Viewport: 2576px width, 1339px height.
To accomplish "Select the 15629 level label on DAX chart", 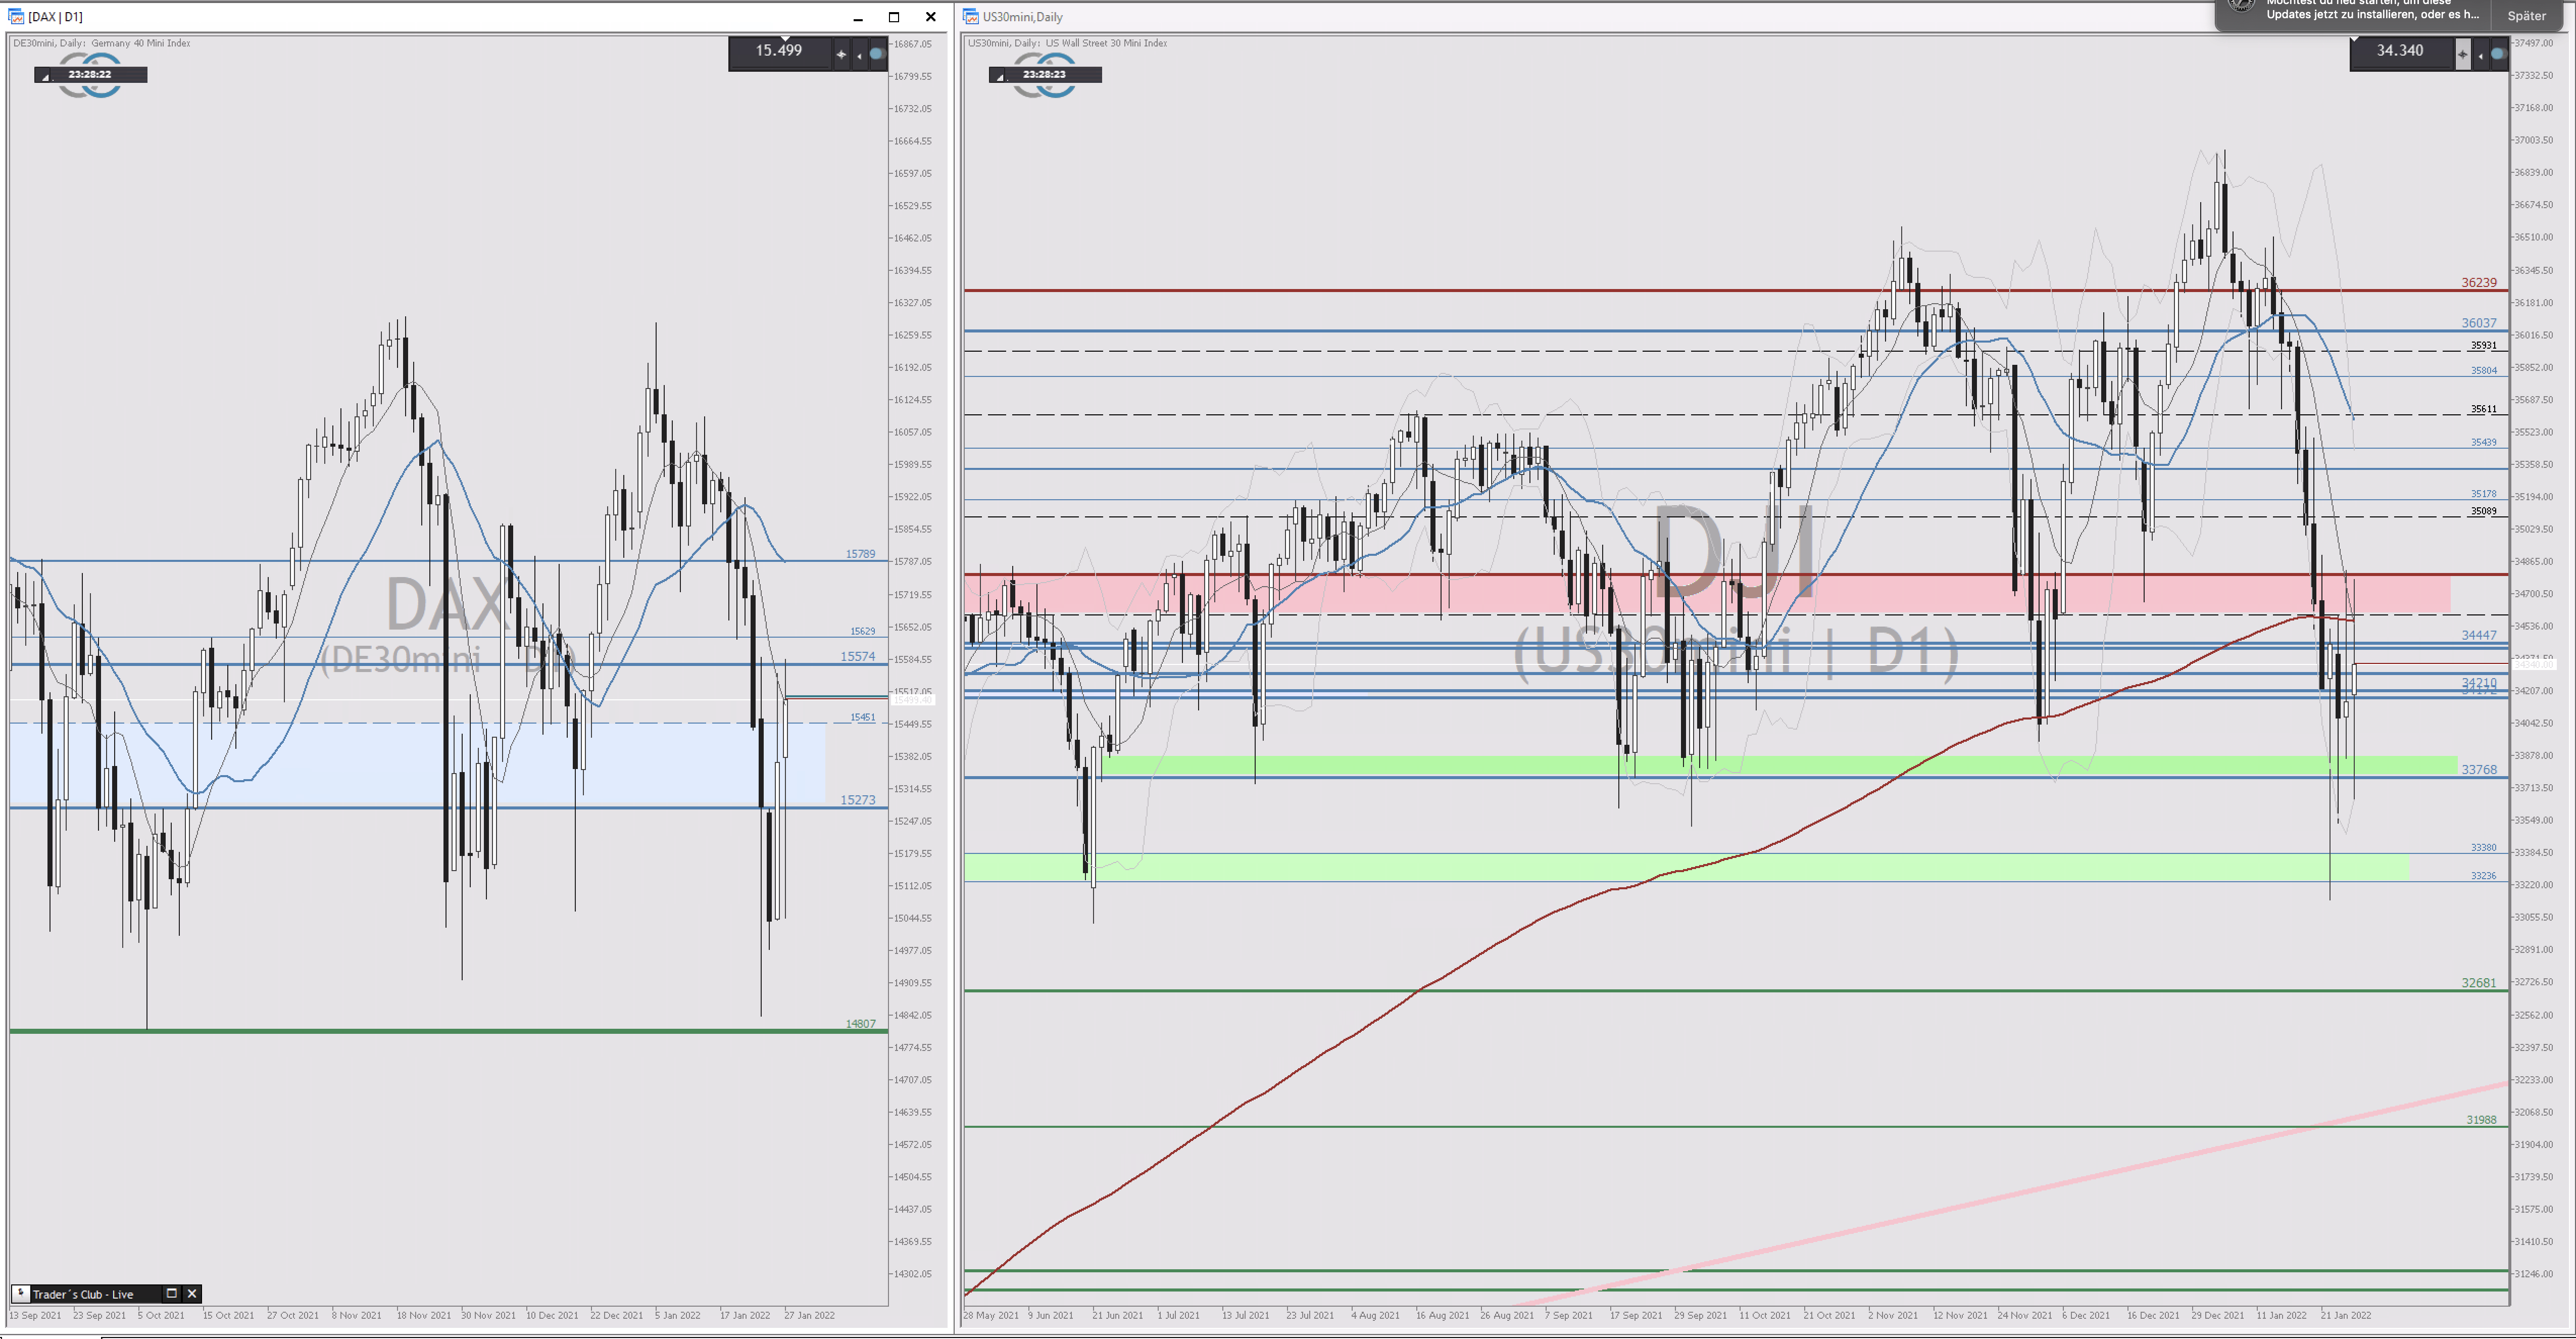I will pos(862,631).
